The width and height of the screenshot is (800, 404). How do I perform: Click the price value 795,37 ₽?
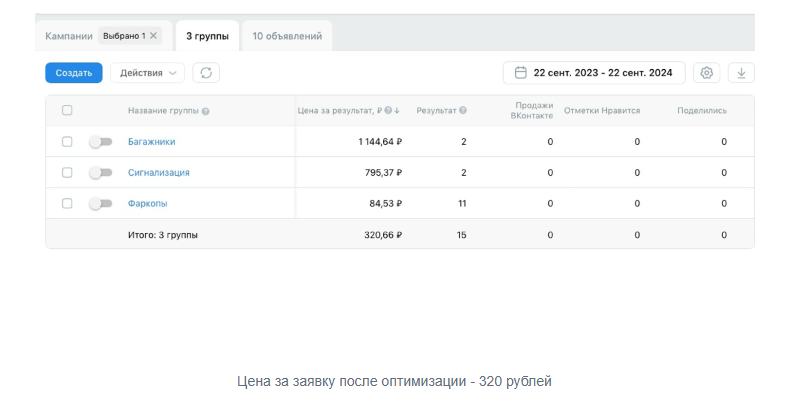[383, 173]
